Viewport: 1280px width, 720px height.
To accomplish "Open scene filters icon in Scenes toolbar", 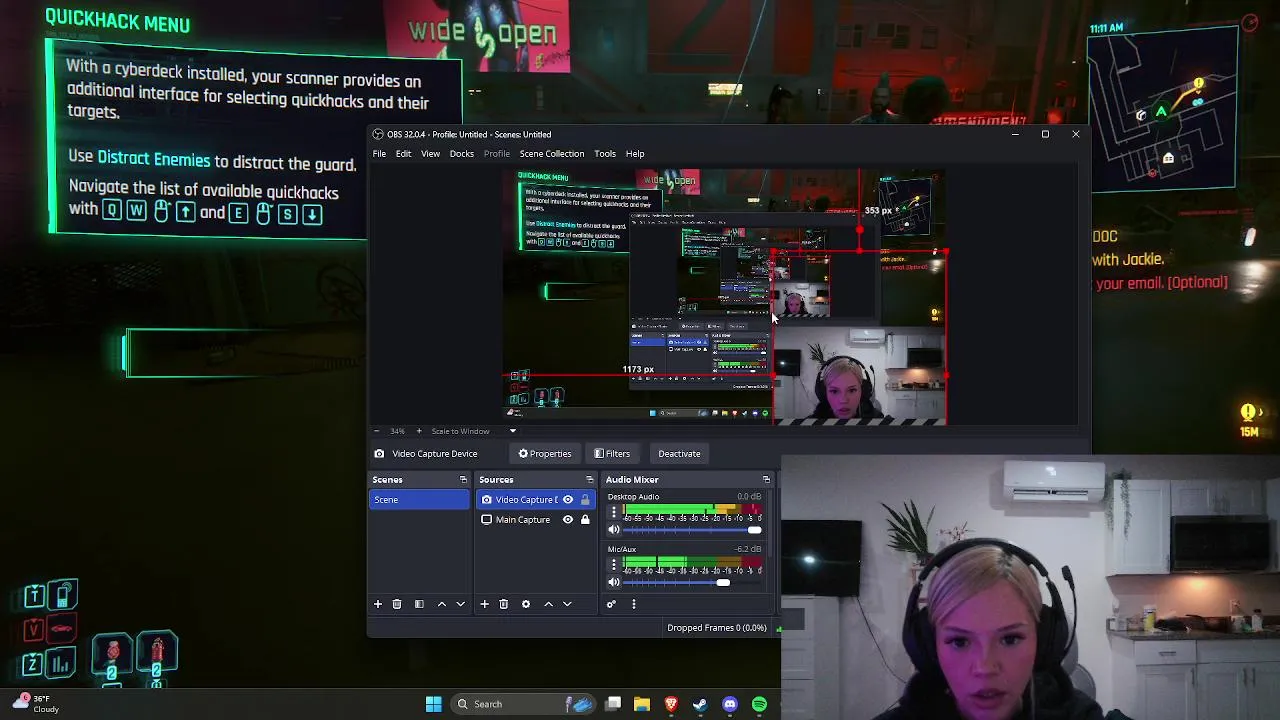I will pyautogui.click(x=419, y=604).
